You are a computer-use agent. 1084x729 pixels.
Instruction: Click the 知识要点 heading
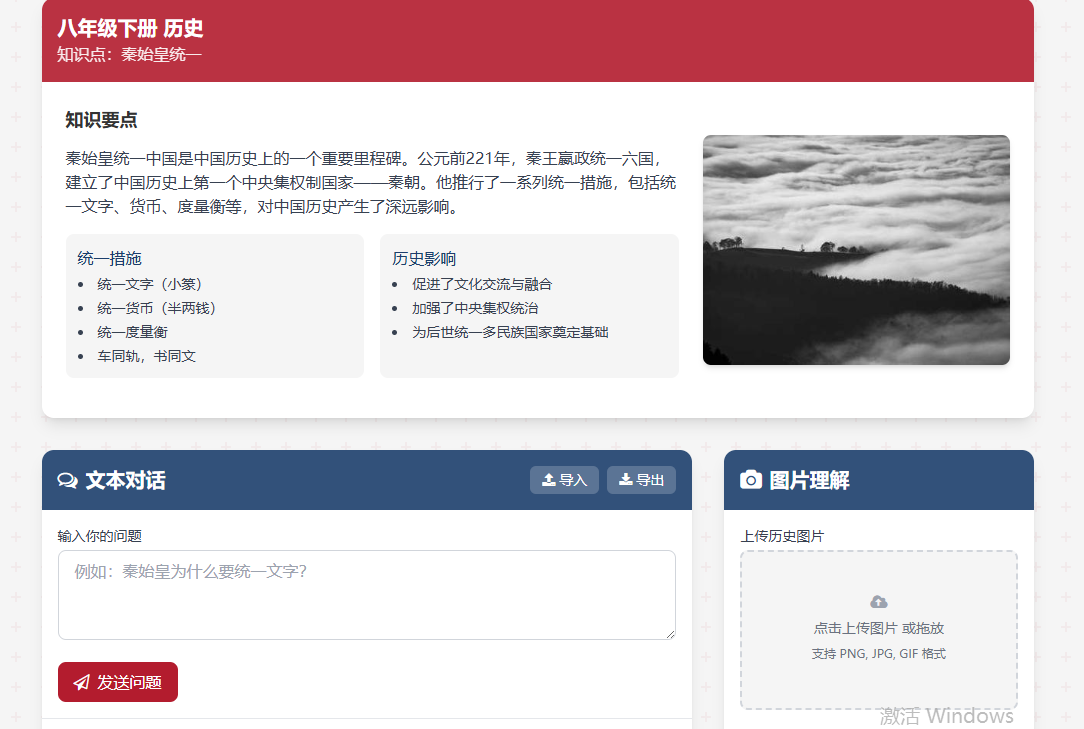coord(101,120)
